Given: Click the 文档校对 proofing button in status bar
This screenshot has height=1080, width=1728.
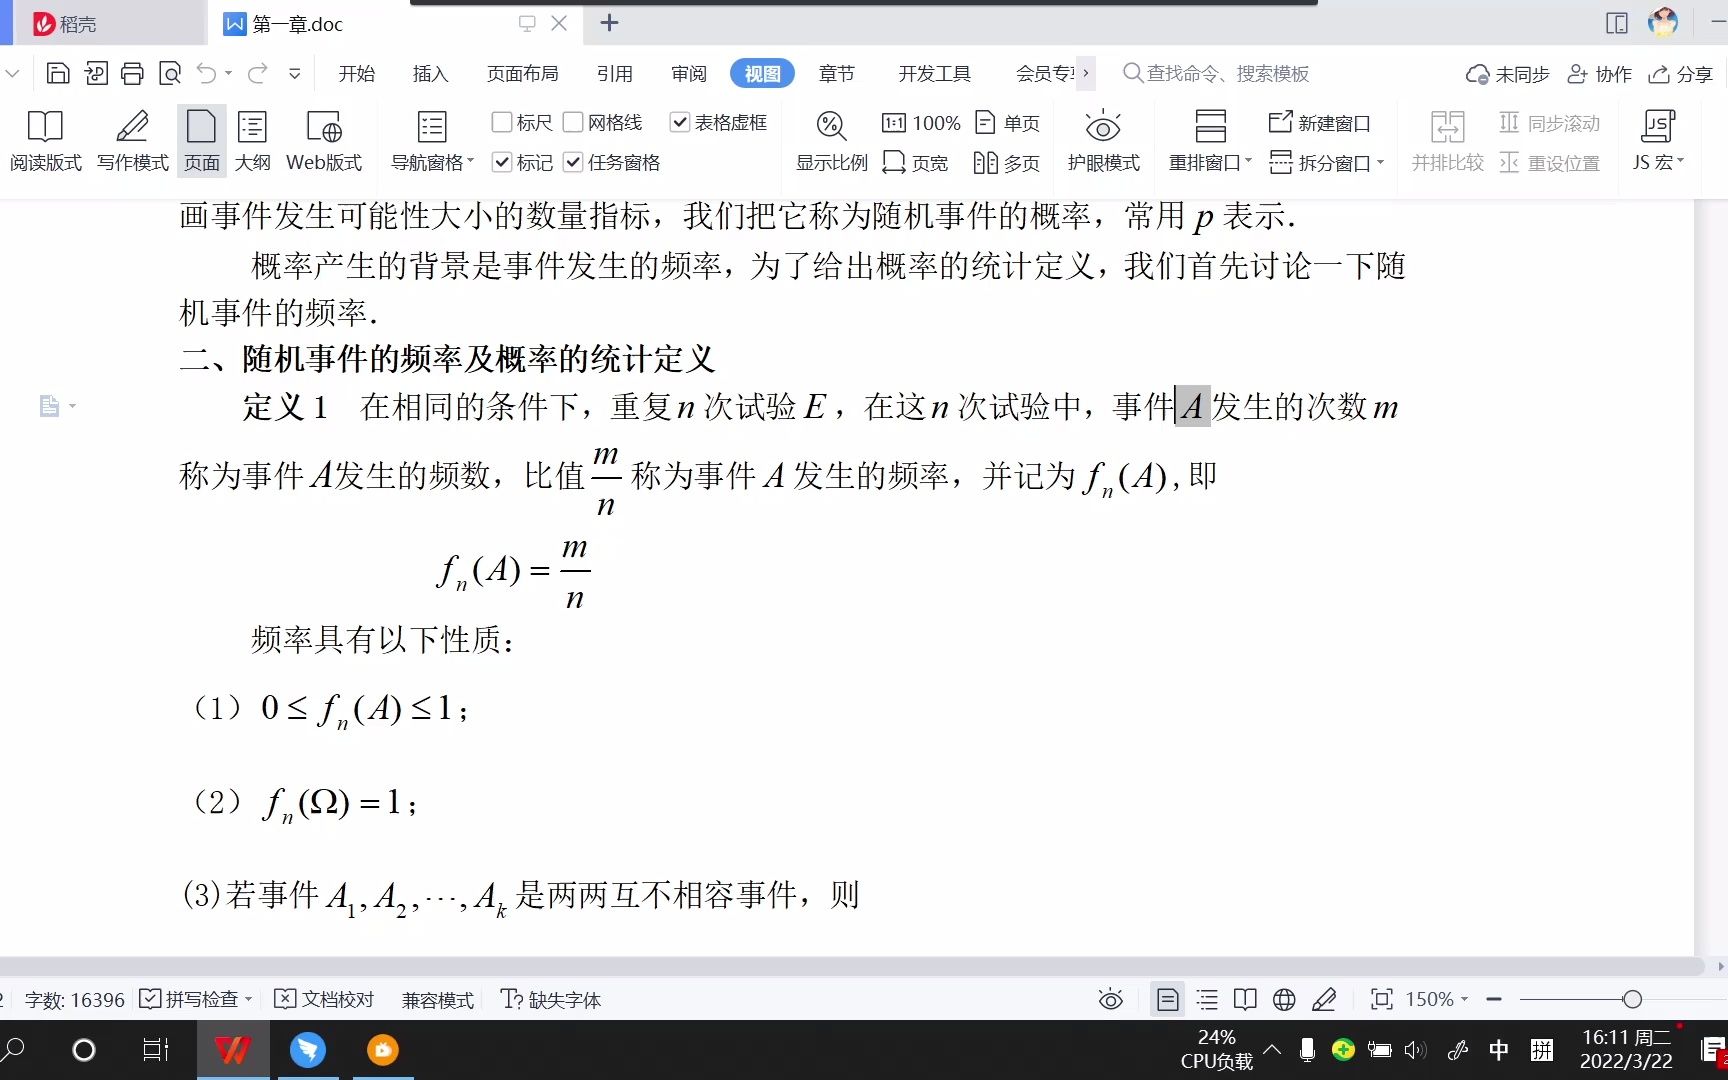Looking at the screenshot, I should pyautogui.click(x=324, y=999).
